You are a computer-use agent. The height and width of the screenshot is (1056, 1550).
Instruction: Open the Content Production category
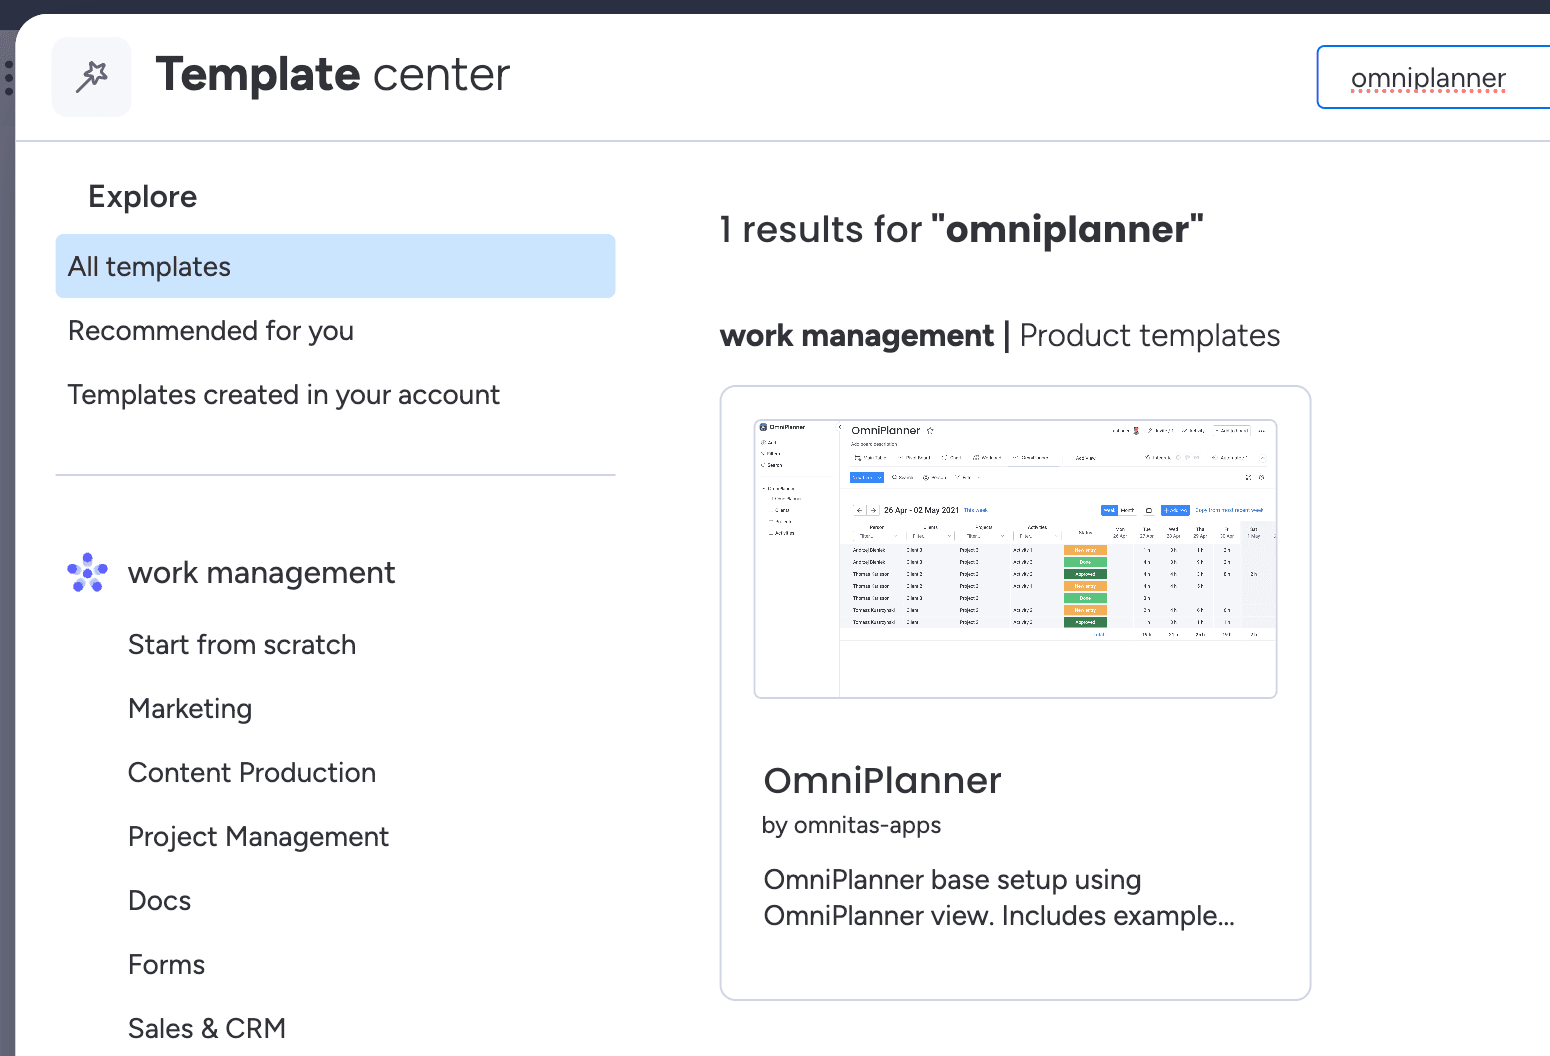(x=252, y=773)
